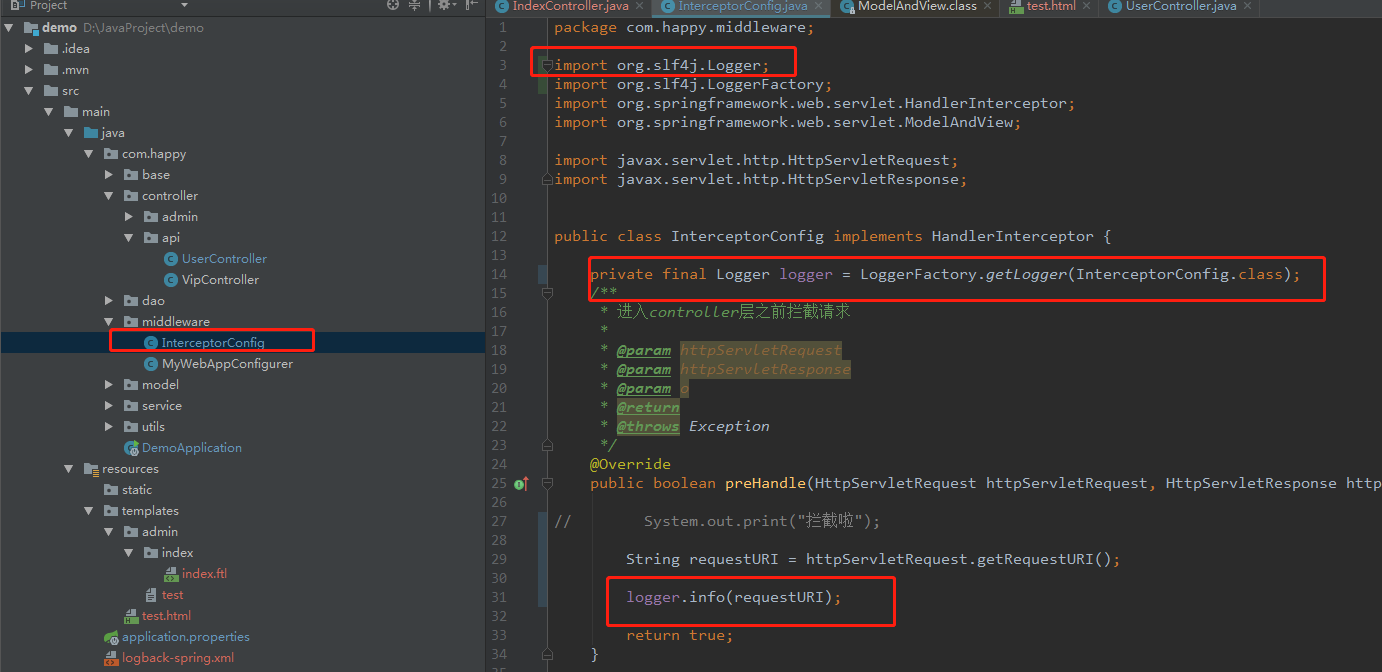Collapse the api package

tap(129, 238)
